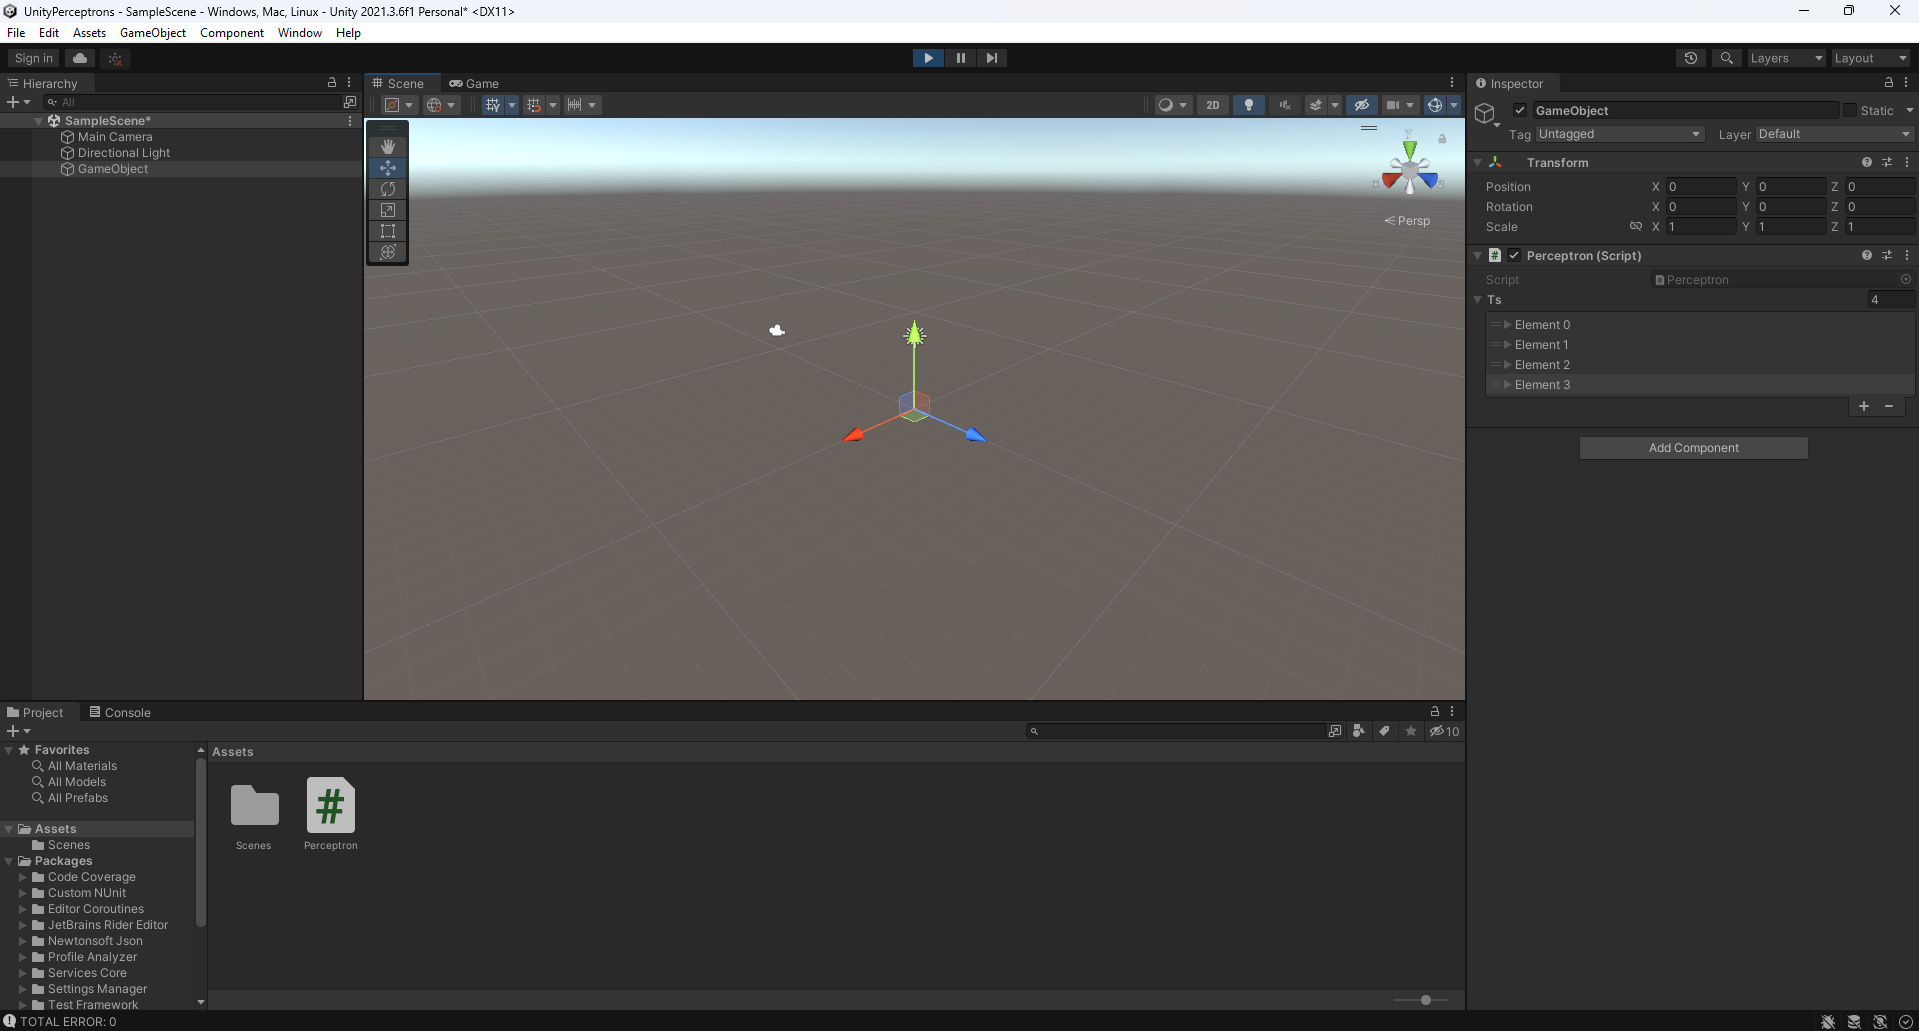Open the Undo History panel icon
Image resolution: width=1919 pixels, height=1031 pixels.
click(x=1690, y=57)
